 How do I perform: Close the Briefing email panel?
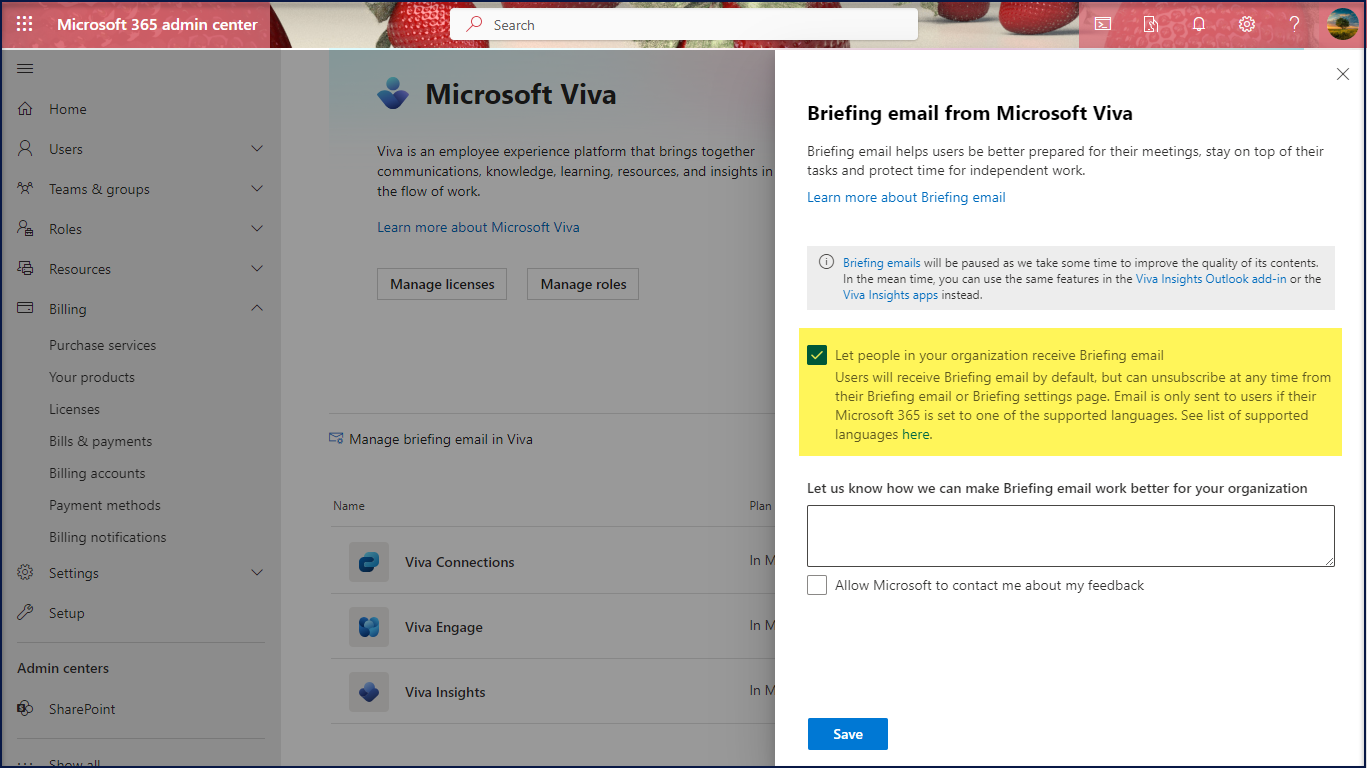1342,74
